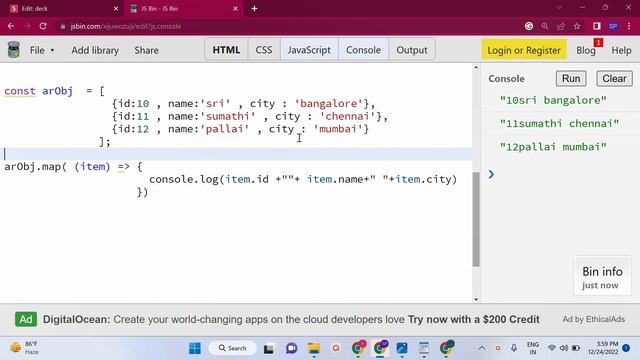640x360 pixels.
Task: Open the File menu dropdown
Action: click(x=42, y=50)
